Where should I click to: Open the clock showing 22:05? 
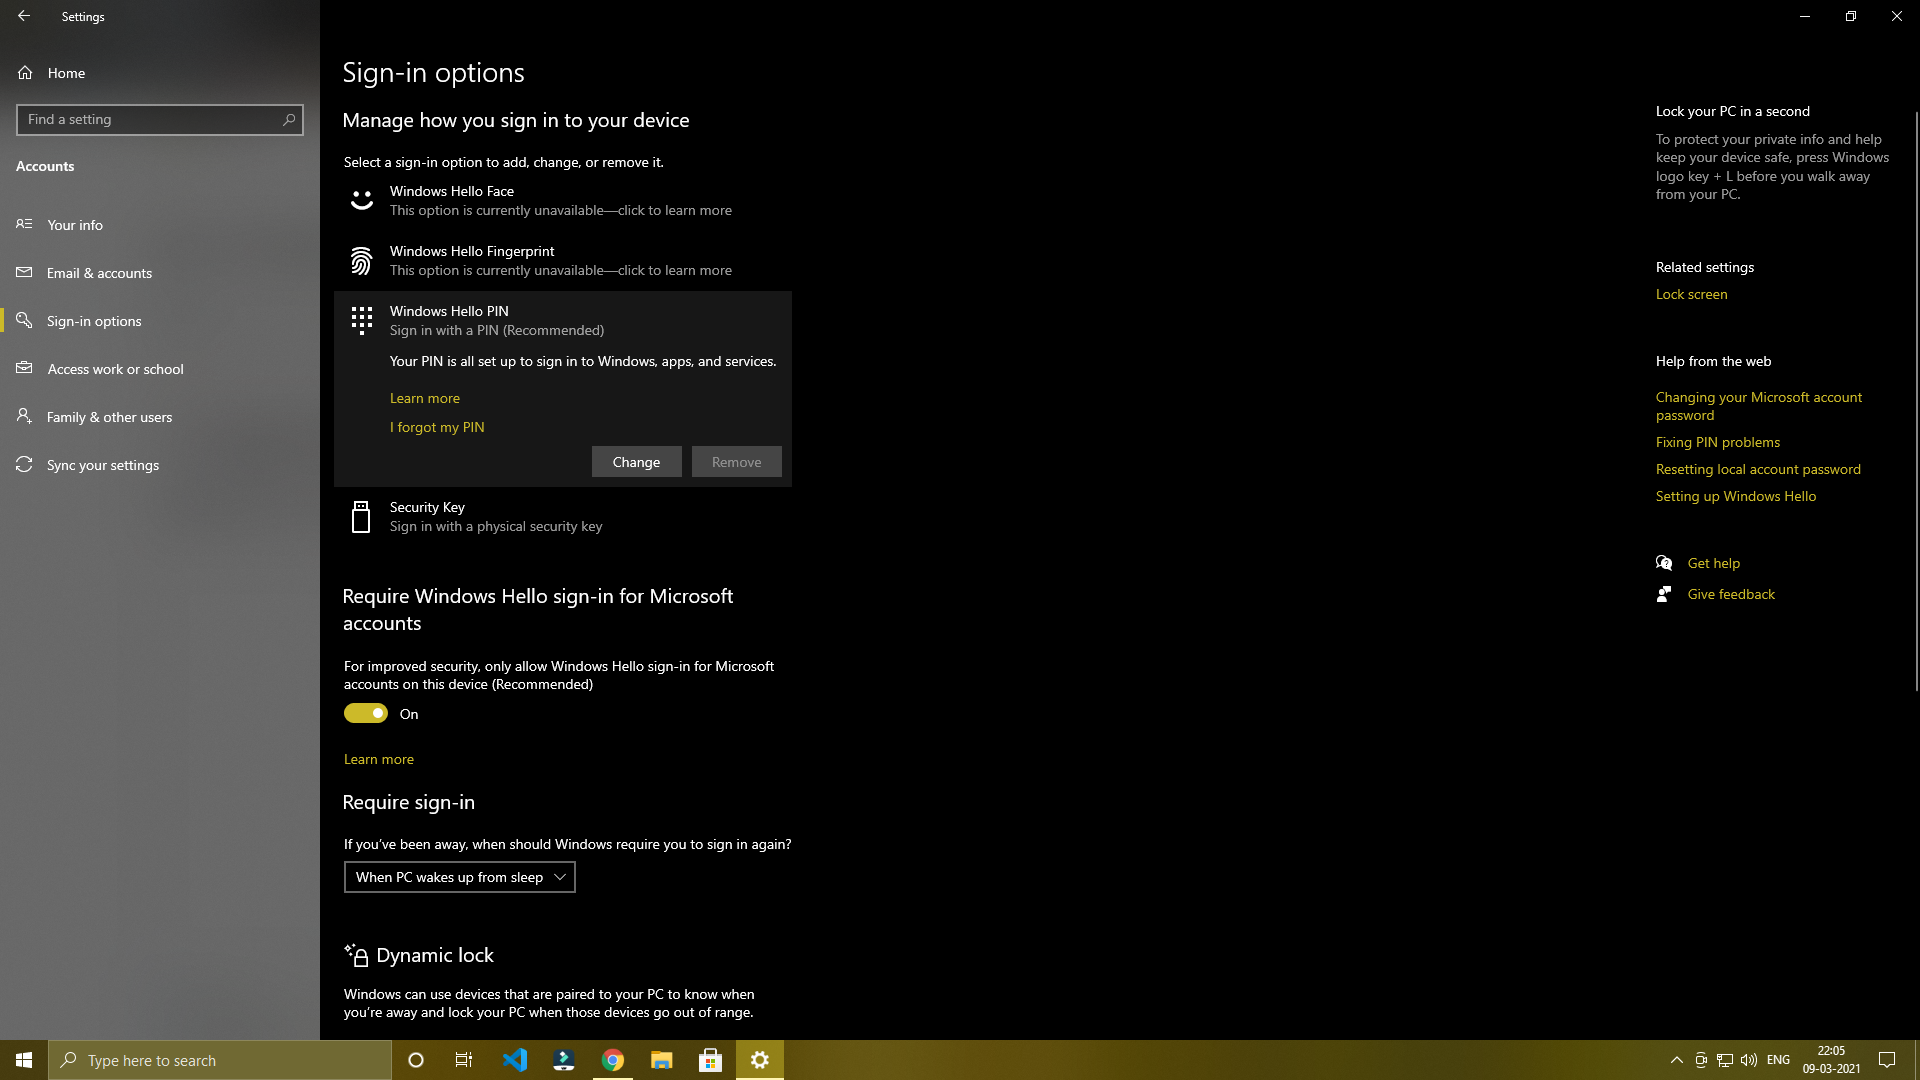pyautogui.click(x=1831, y=1060)
